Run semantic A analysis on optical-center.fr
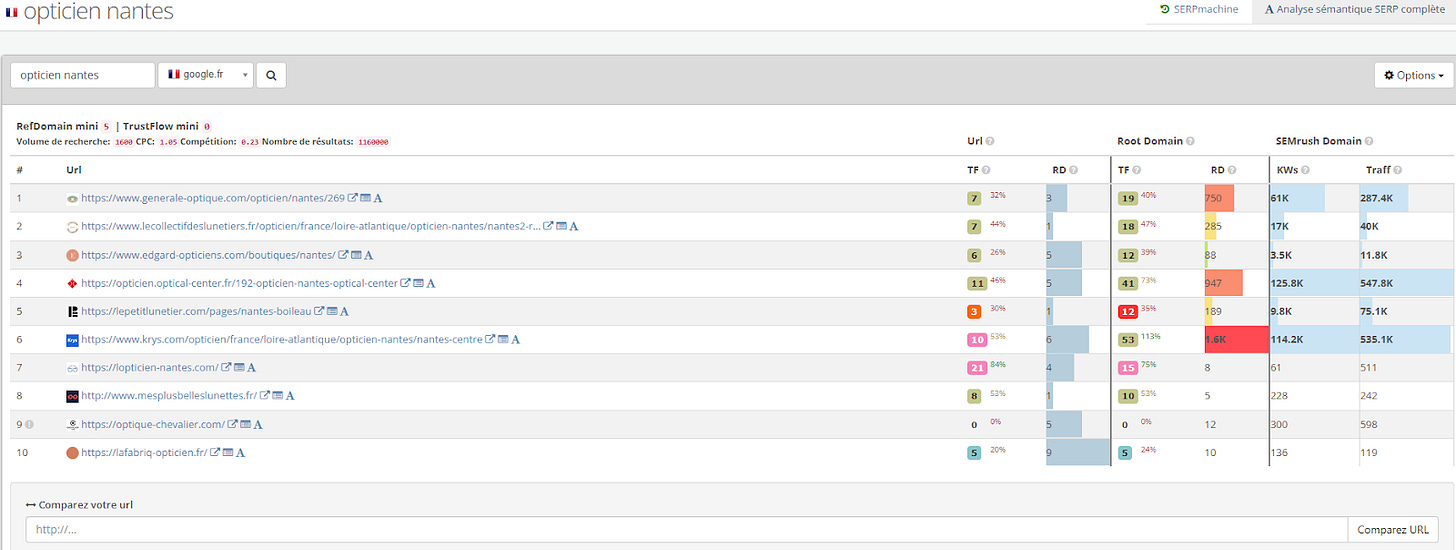The height and width of the screenshot is (550, 1456). (x=431, y=283)
